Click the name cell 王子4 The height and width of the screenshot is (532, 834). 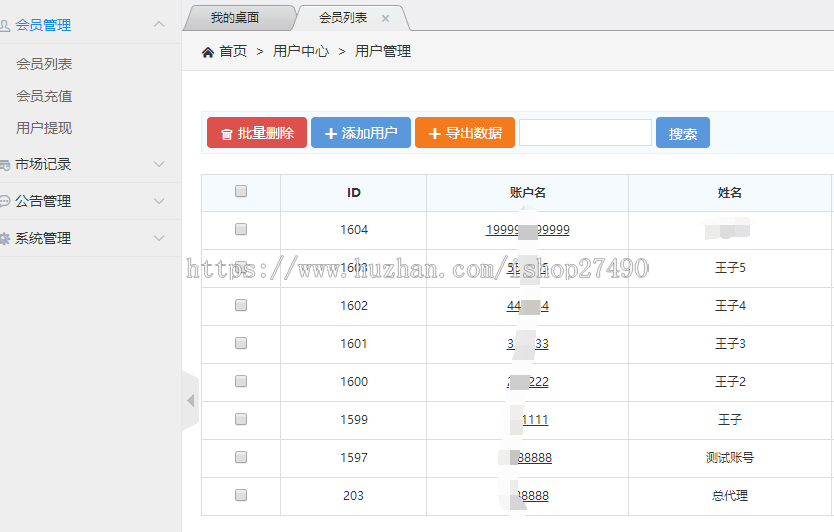(730, 305)
